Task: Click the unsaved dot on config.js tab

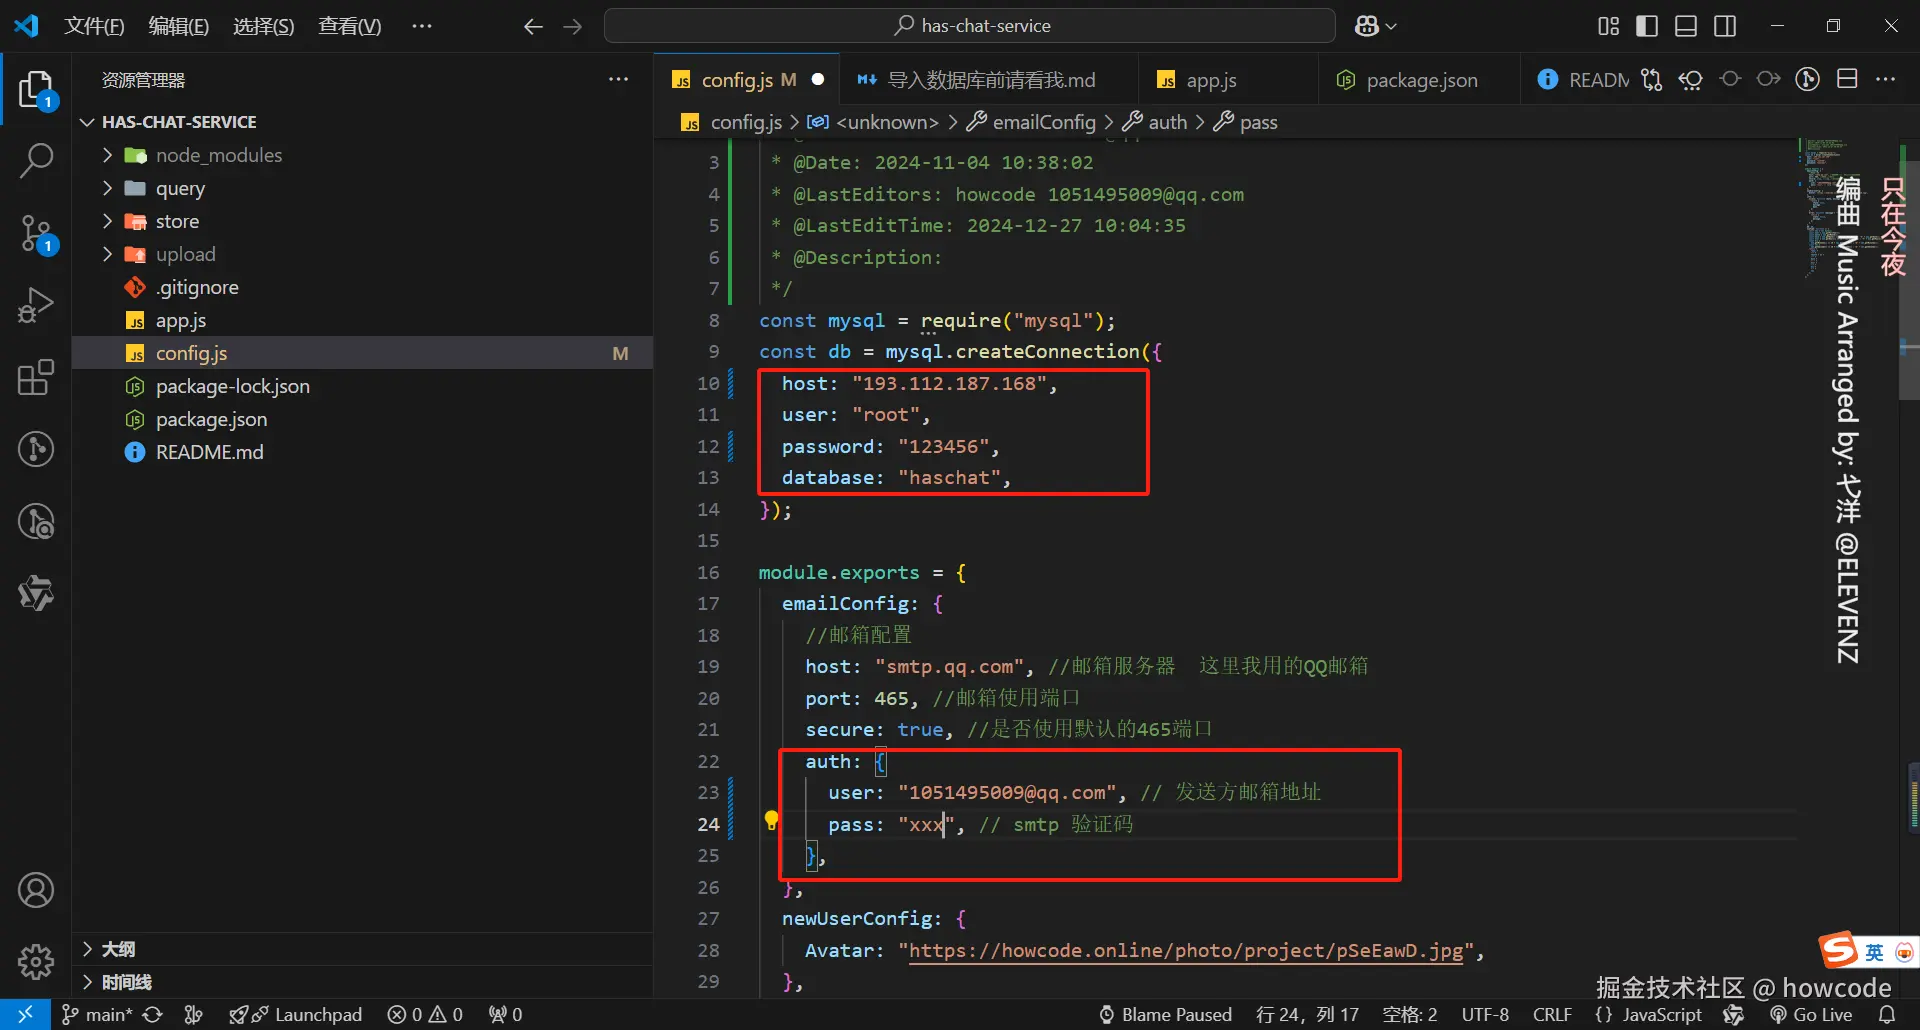Action: pyautogui.click(x=818, y=79)
